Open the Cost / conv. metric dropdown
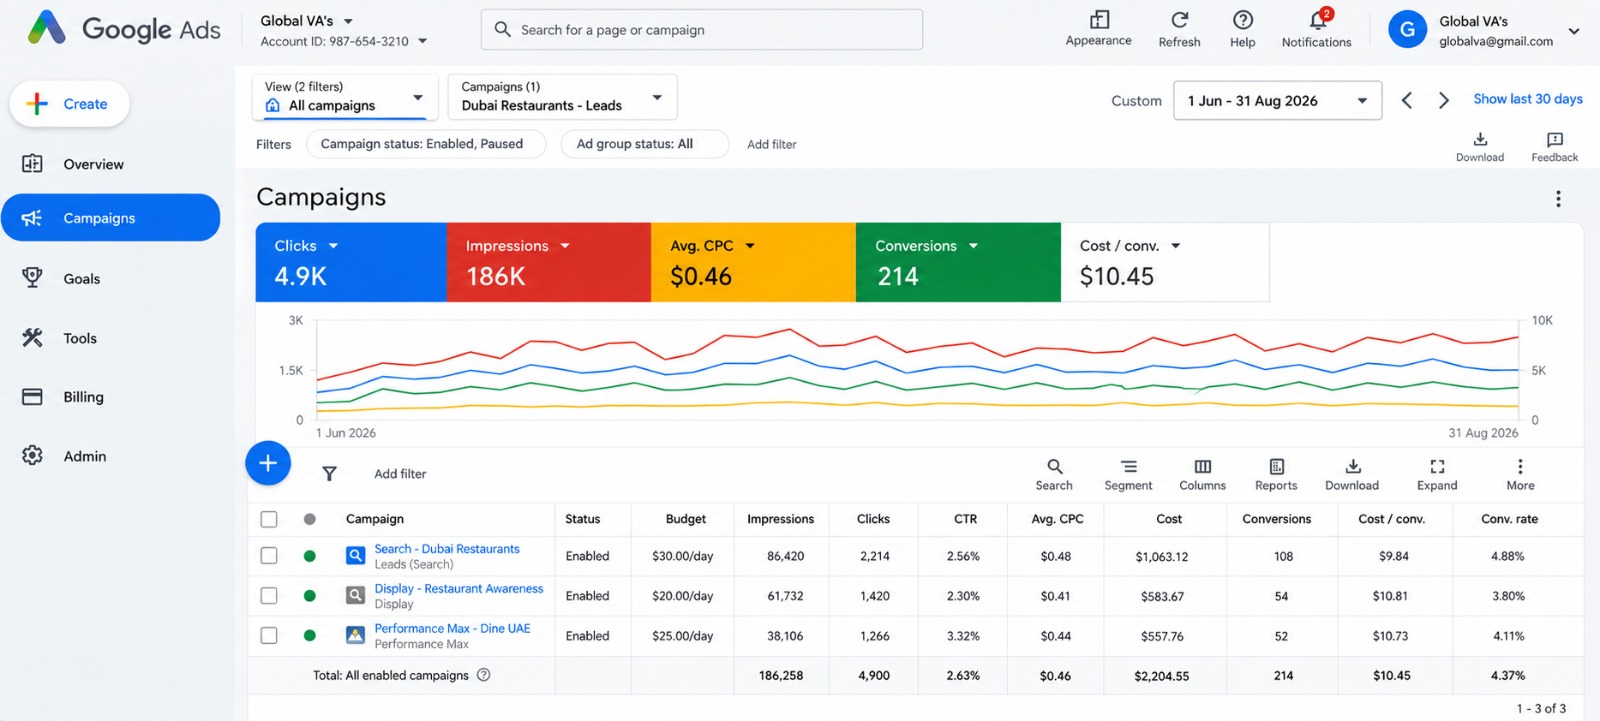Image resolution: width=1600 pixels, height=721 pixels. pos(1176,246)
